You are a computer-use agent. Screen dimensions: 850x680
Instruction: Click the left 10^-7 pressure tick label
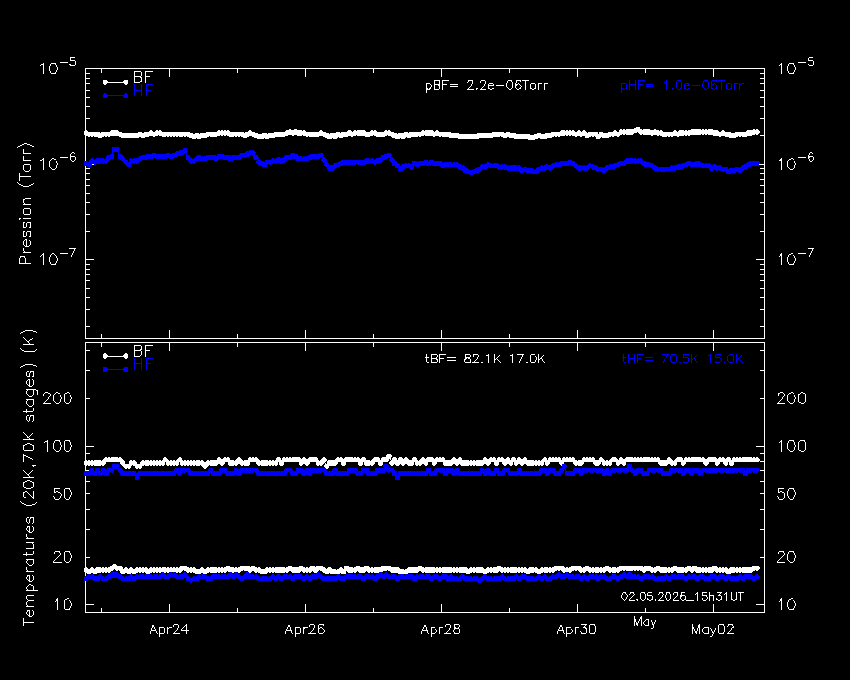click(x=57, y=257)
